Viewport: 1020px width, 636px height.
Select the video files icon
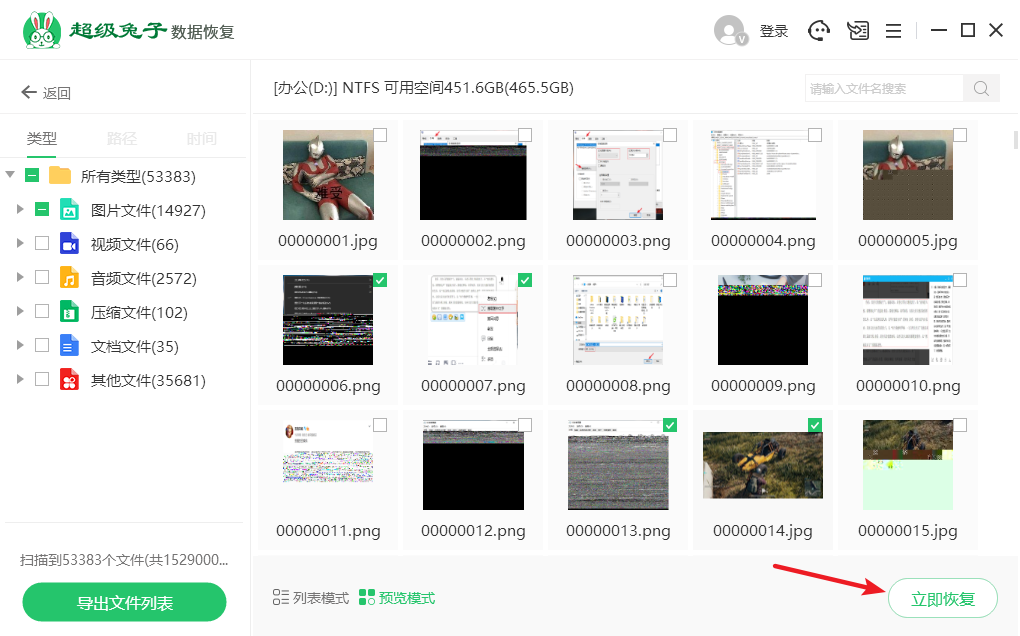coord(69,244)
